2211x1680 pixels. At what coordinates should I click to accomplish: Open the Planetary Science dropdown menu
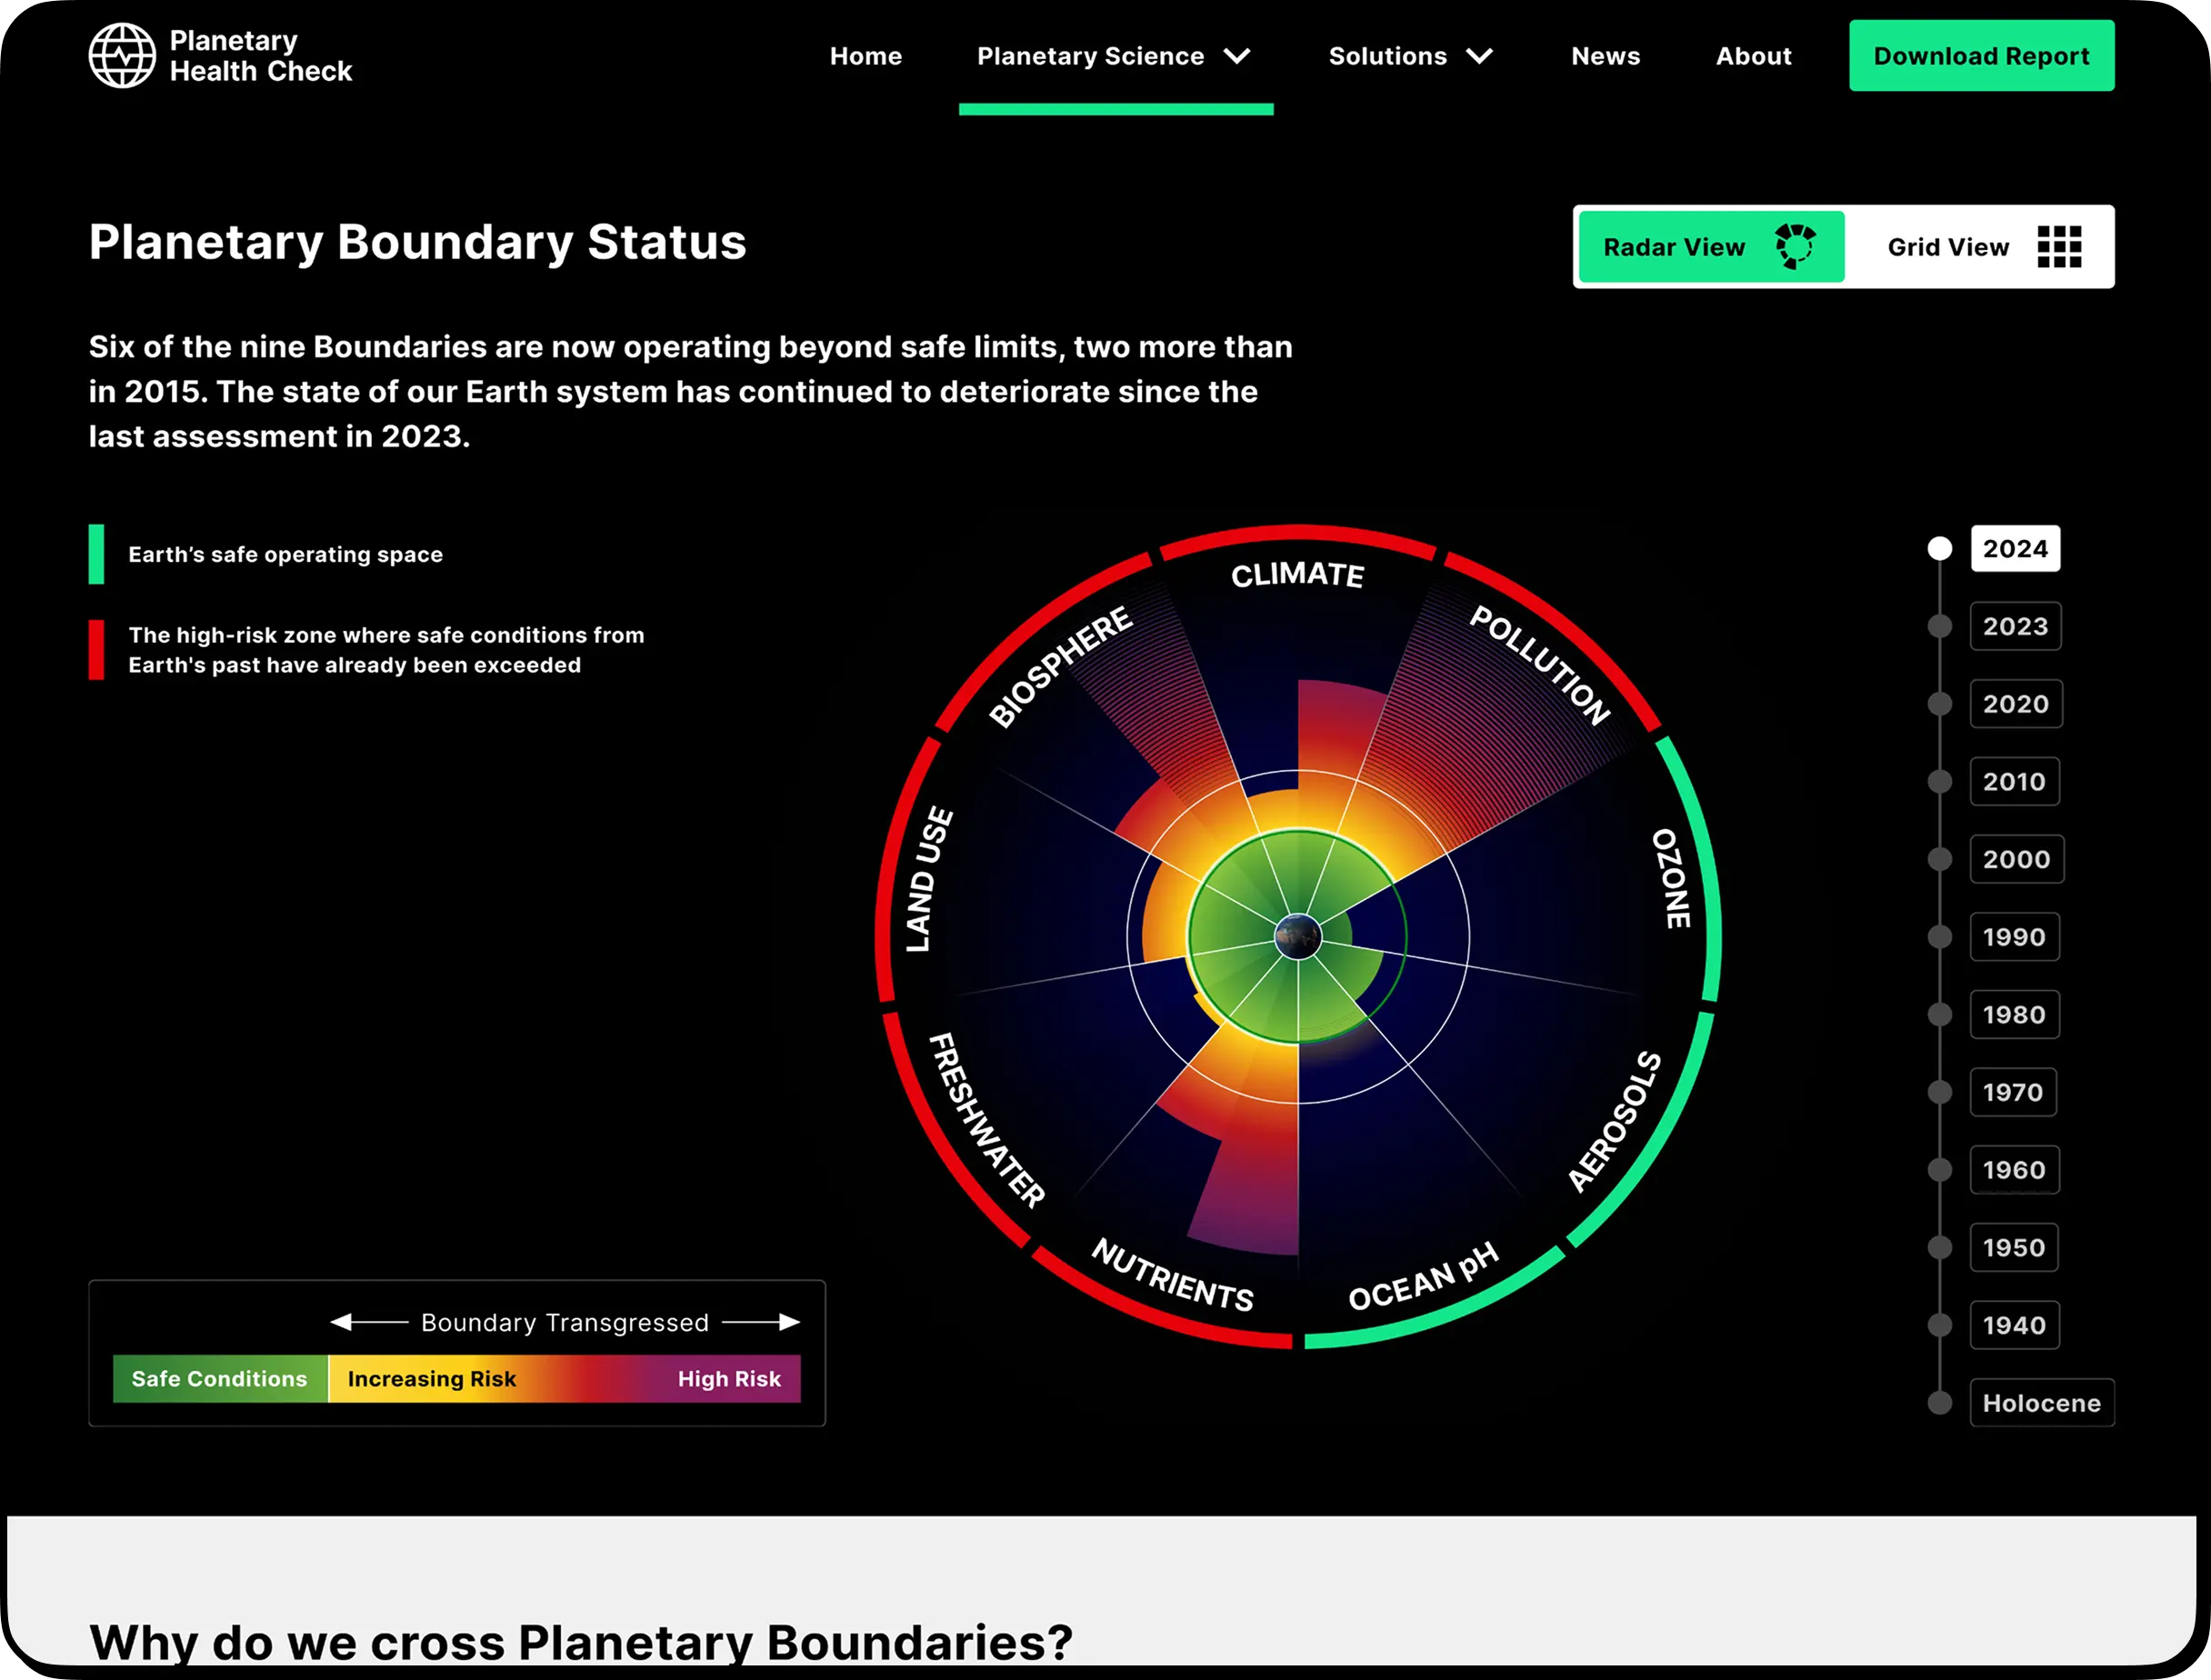tap(1090, 56)
